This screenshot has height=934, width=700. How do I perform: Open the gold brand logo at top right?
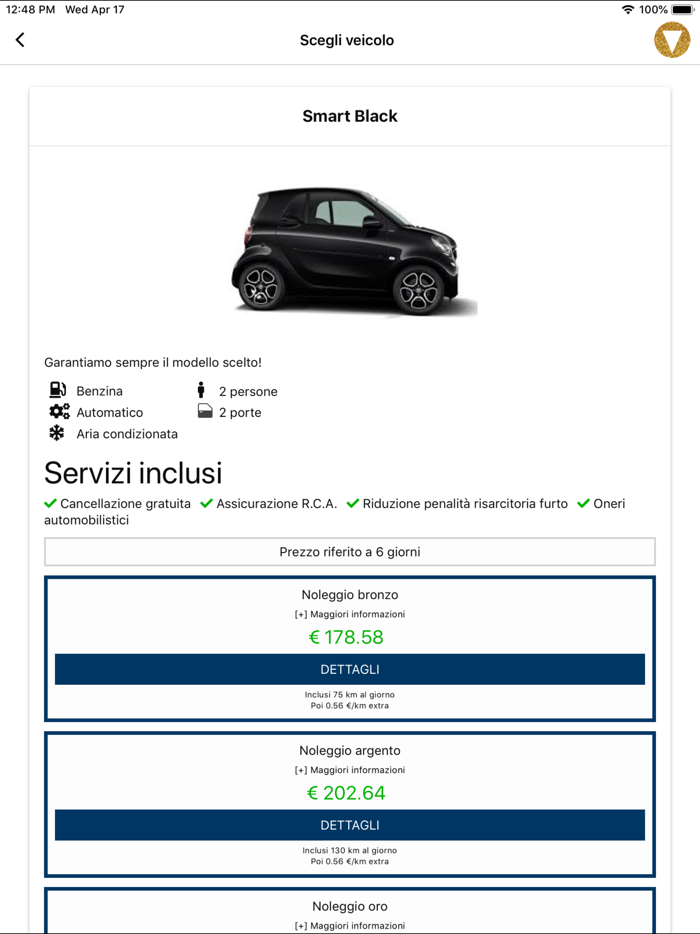(672, 40)
